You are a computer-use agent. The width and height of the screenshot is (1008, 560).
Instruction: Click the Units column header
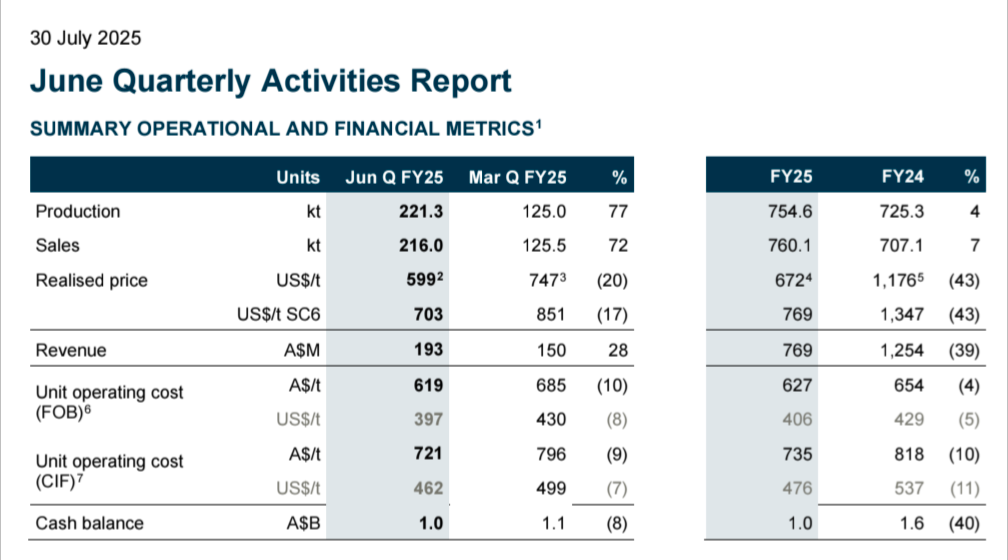298,178
